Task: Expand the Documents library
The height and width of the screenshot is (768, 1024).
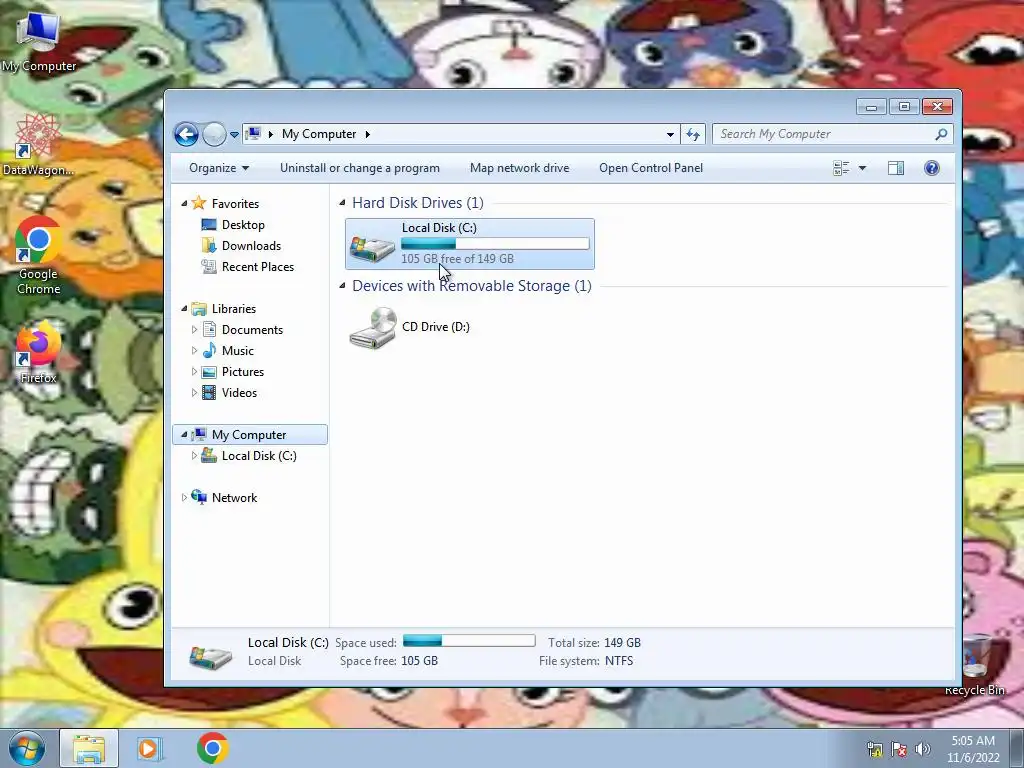Action: tap(194, 330)
